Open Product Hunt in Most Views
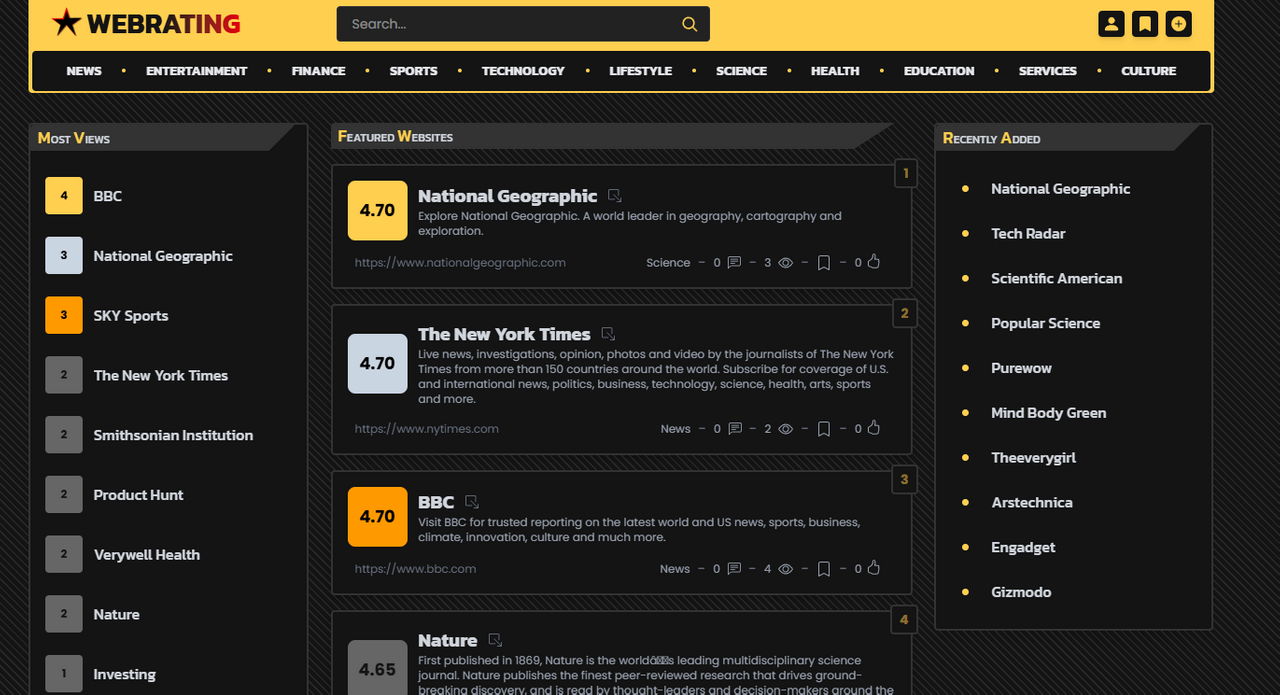Viewport: 1280px width, 695px height. (x=138, y=495)
